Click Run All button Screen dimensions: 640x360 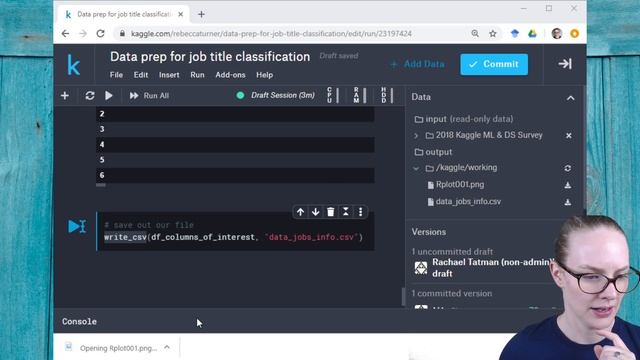pos(149,96)
